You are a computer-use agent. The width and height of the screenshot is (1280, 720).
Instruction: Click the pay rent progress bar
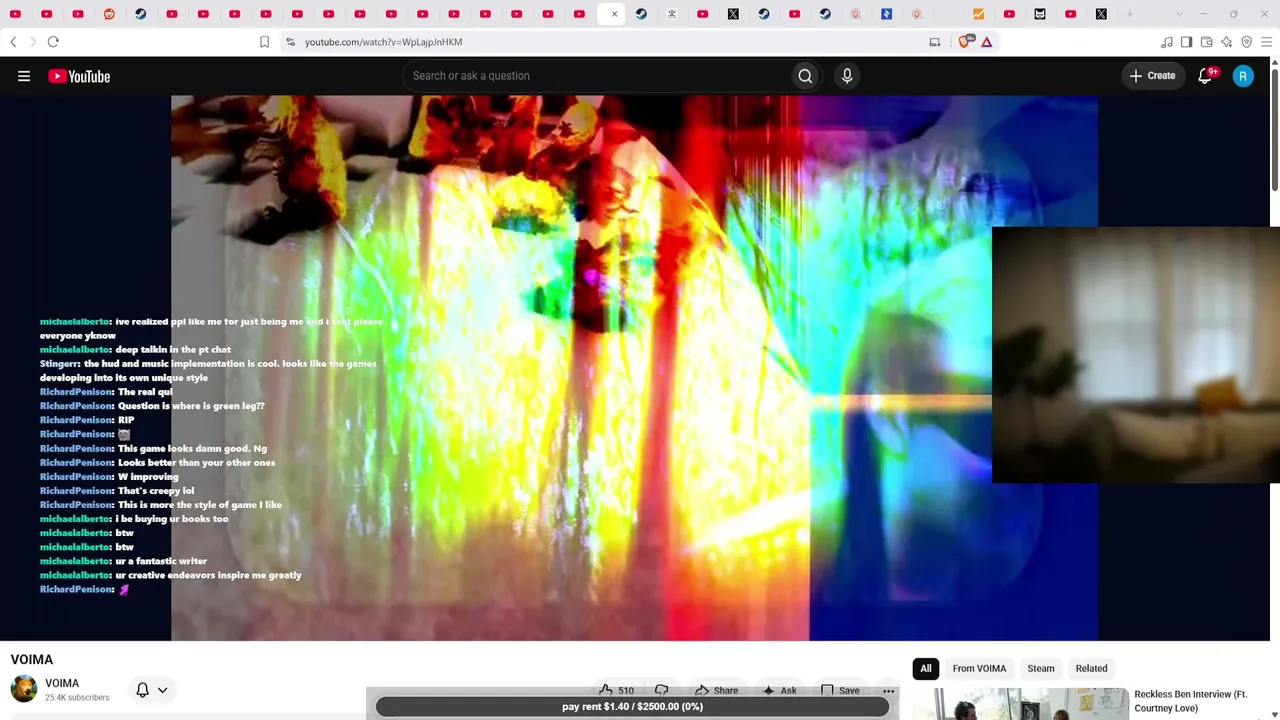632,707
